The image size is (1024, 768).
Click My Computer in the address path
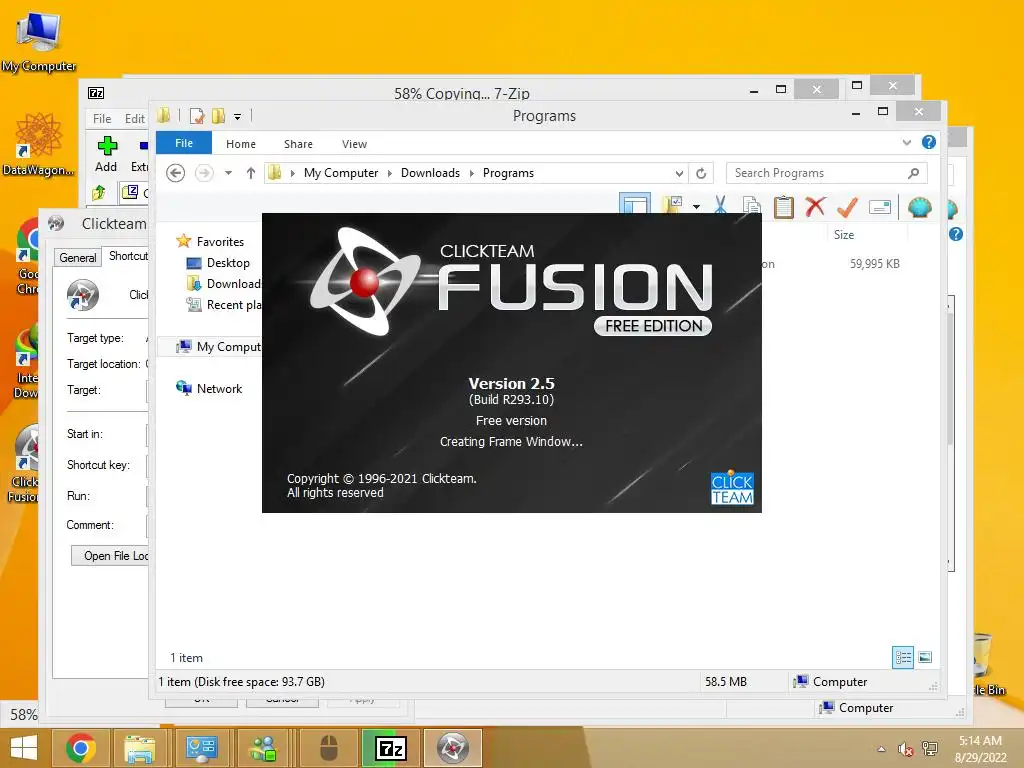(341, 173)
